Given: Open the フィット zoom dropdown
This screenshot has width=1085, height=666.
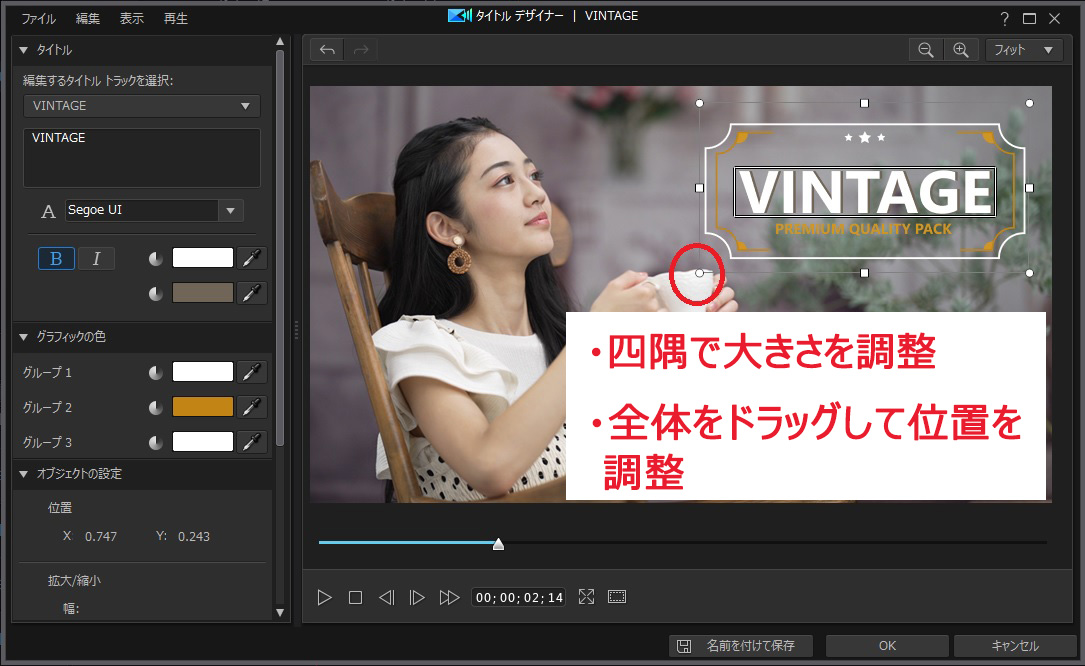Looking at the screenshot, I should [1024, 50].
